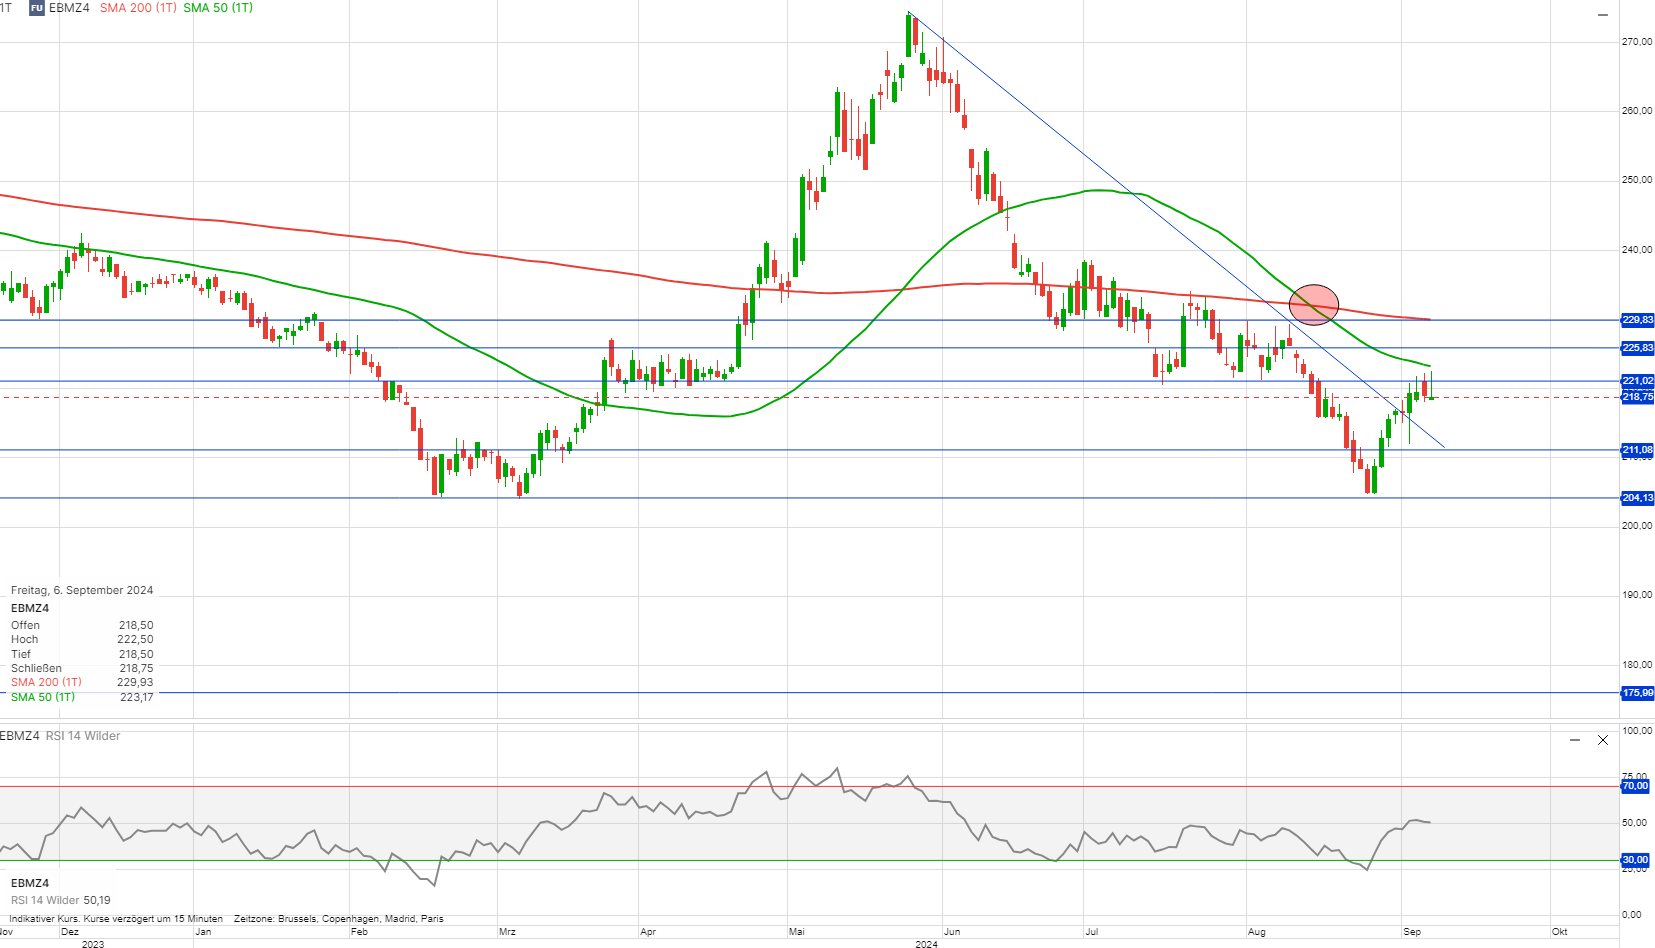Minimize the RSI indicator panel
Image resolution: width=1655 pixels, height=948 pixels.
tap(1575, 740)
